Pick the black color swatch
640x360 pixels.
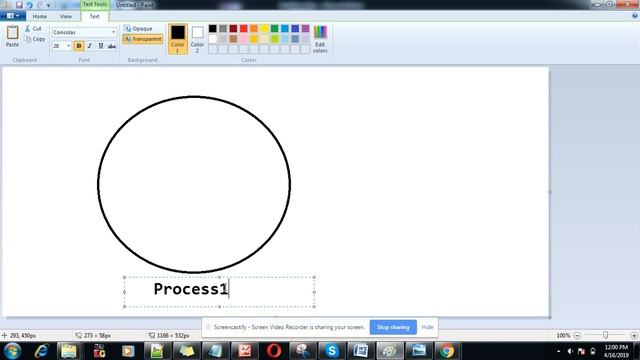click(x=213, y=29)
